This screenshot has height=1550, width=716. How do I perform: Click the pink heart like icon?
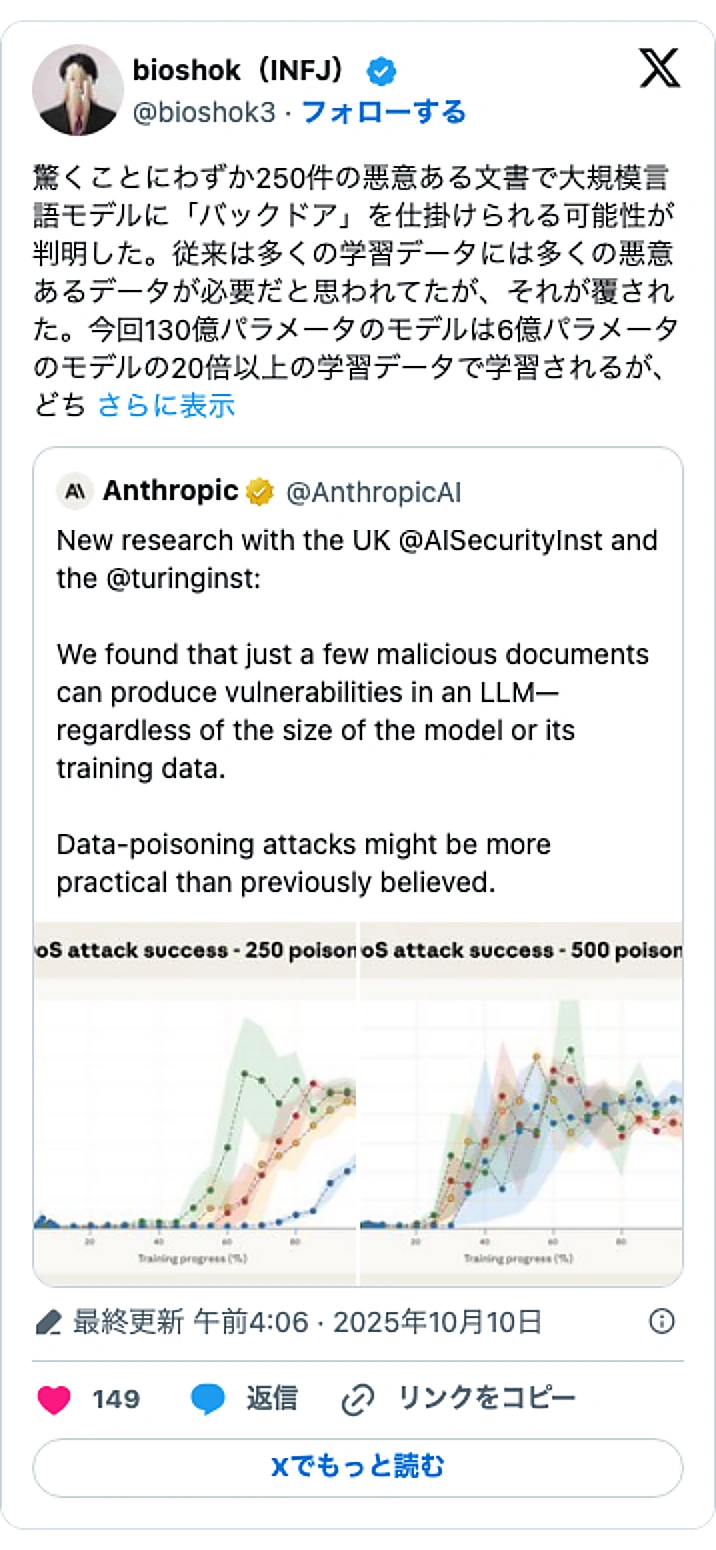[x=54, y=1399]
